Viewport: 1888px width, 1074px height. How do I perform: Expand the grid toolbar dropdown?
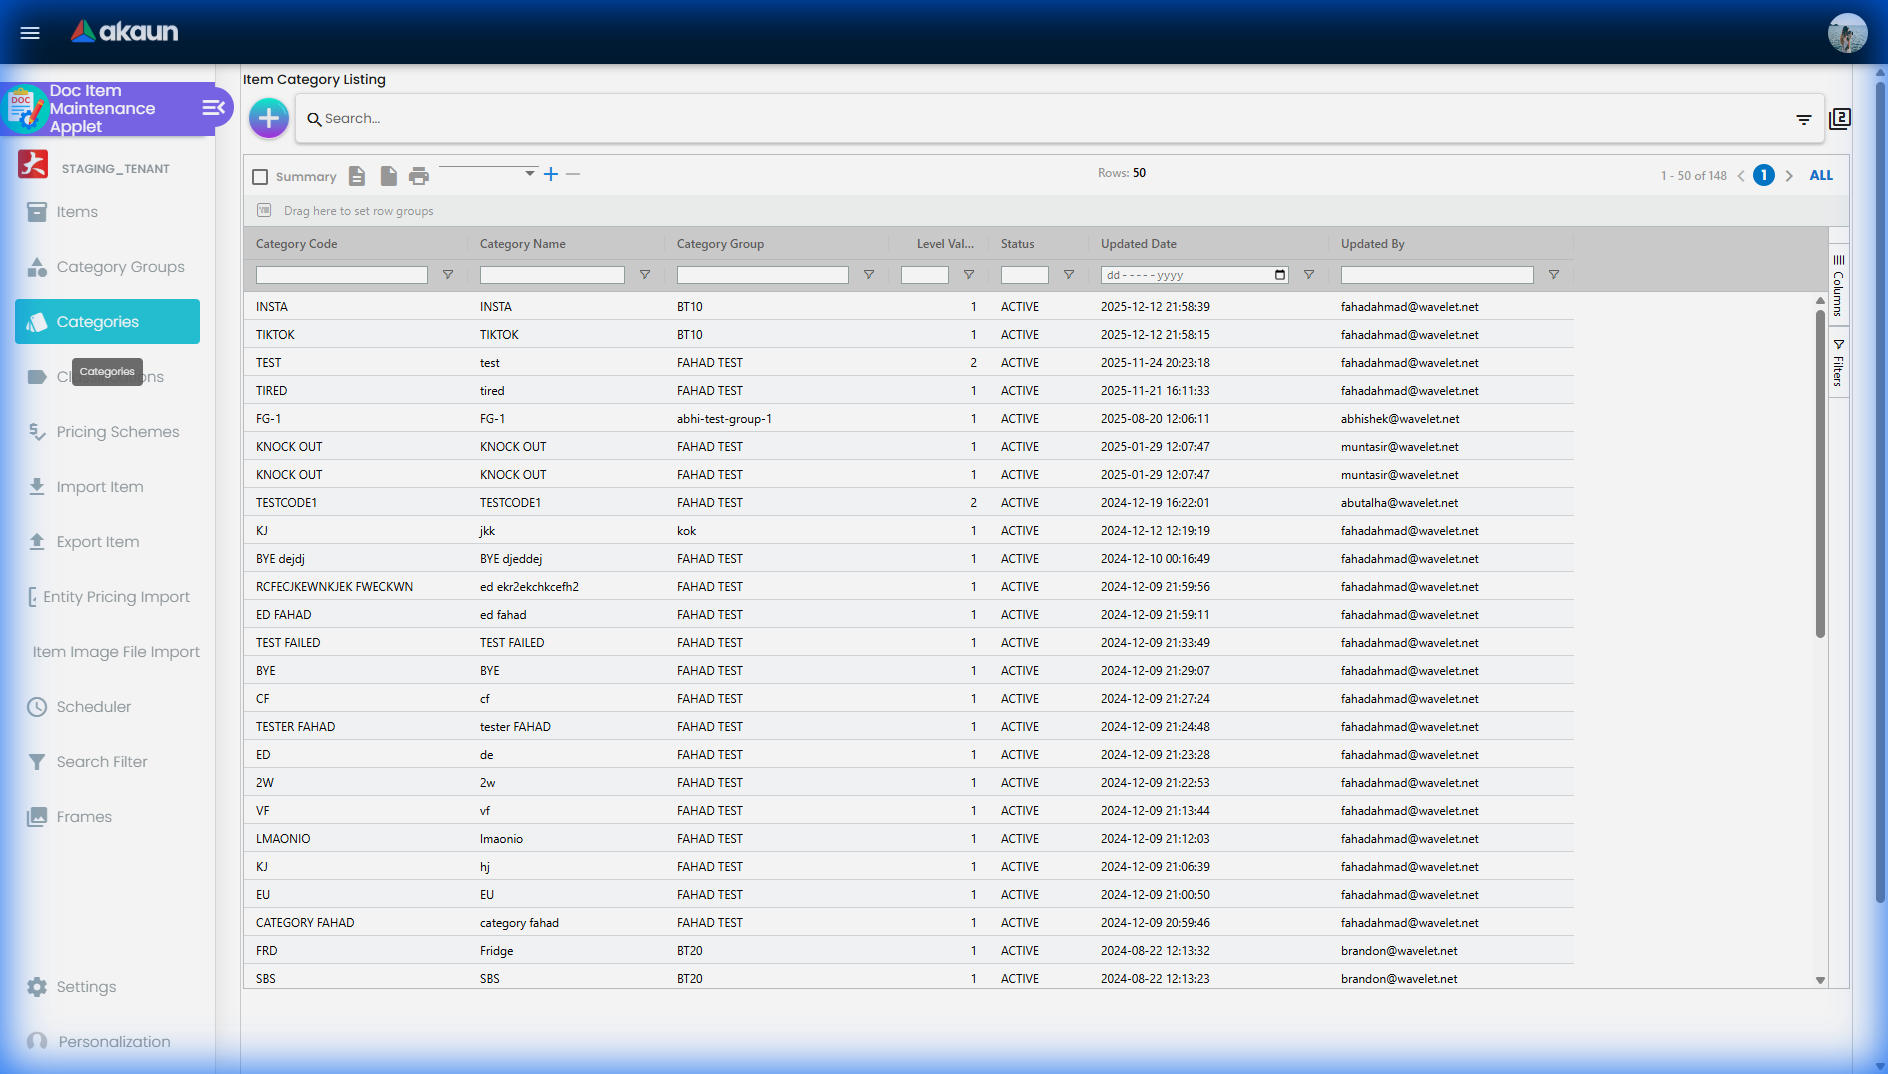(x=529, y=174)
